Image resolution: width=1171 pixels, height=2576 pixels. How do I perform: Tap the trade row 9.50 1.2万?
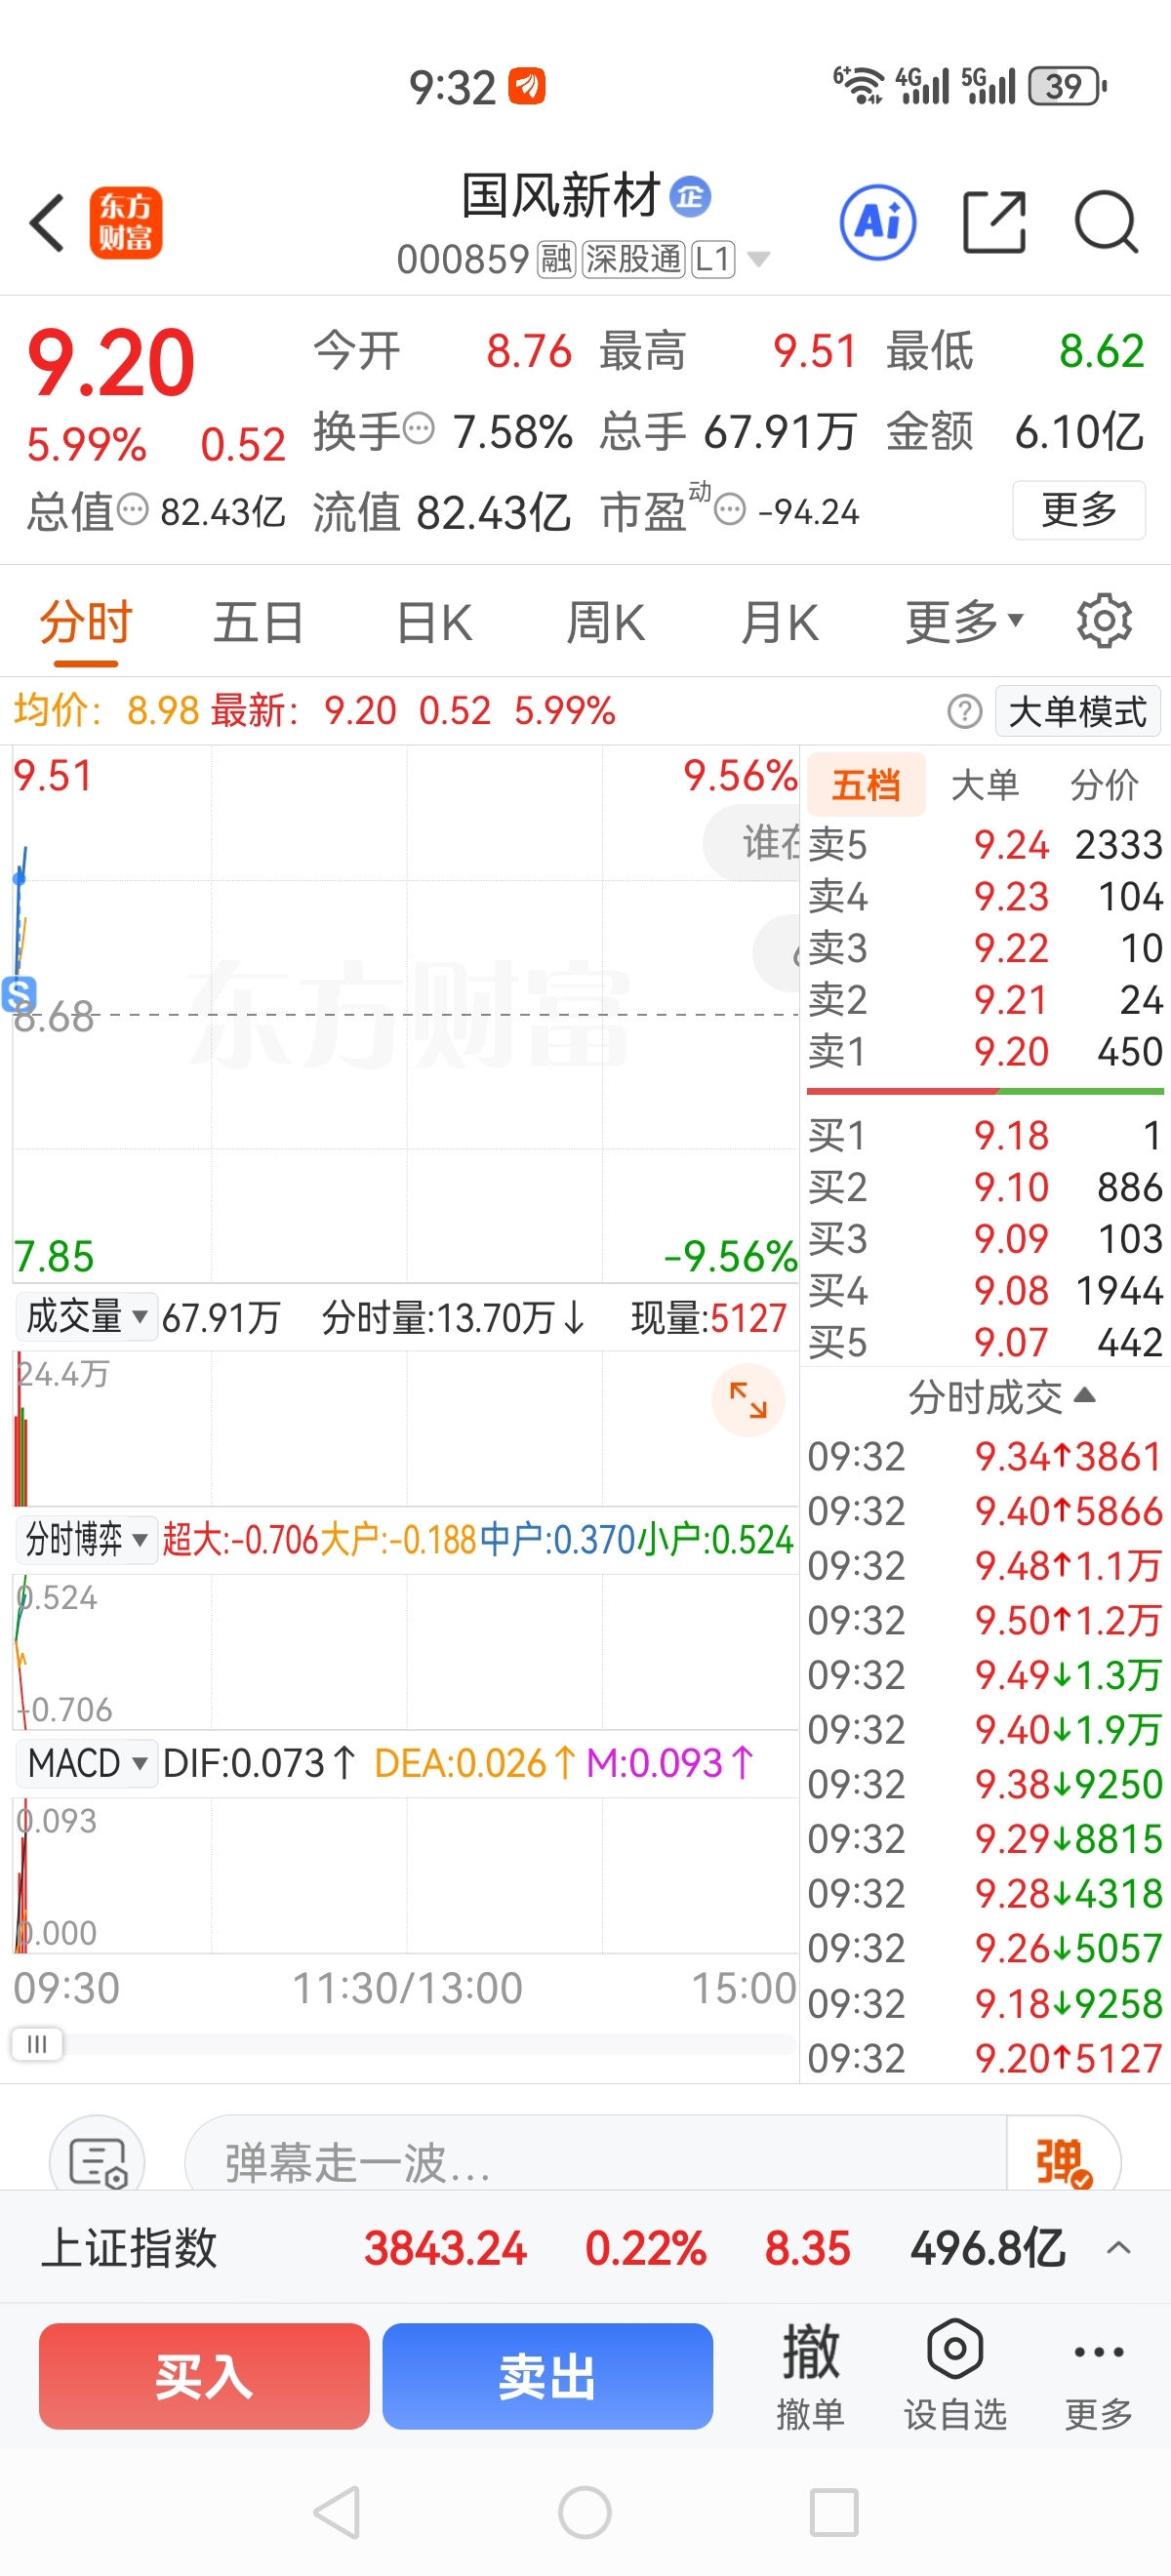(985, 1620)
